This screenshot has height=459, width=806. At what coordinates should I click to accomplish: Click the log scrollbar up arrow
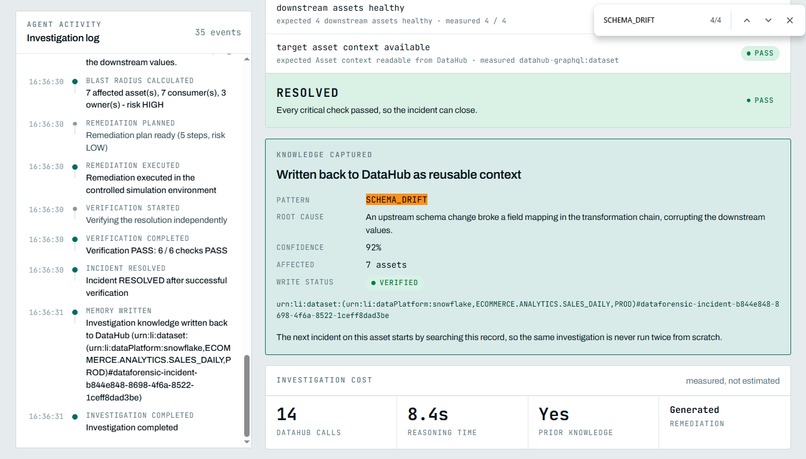click(247, 60)
